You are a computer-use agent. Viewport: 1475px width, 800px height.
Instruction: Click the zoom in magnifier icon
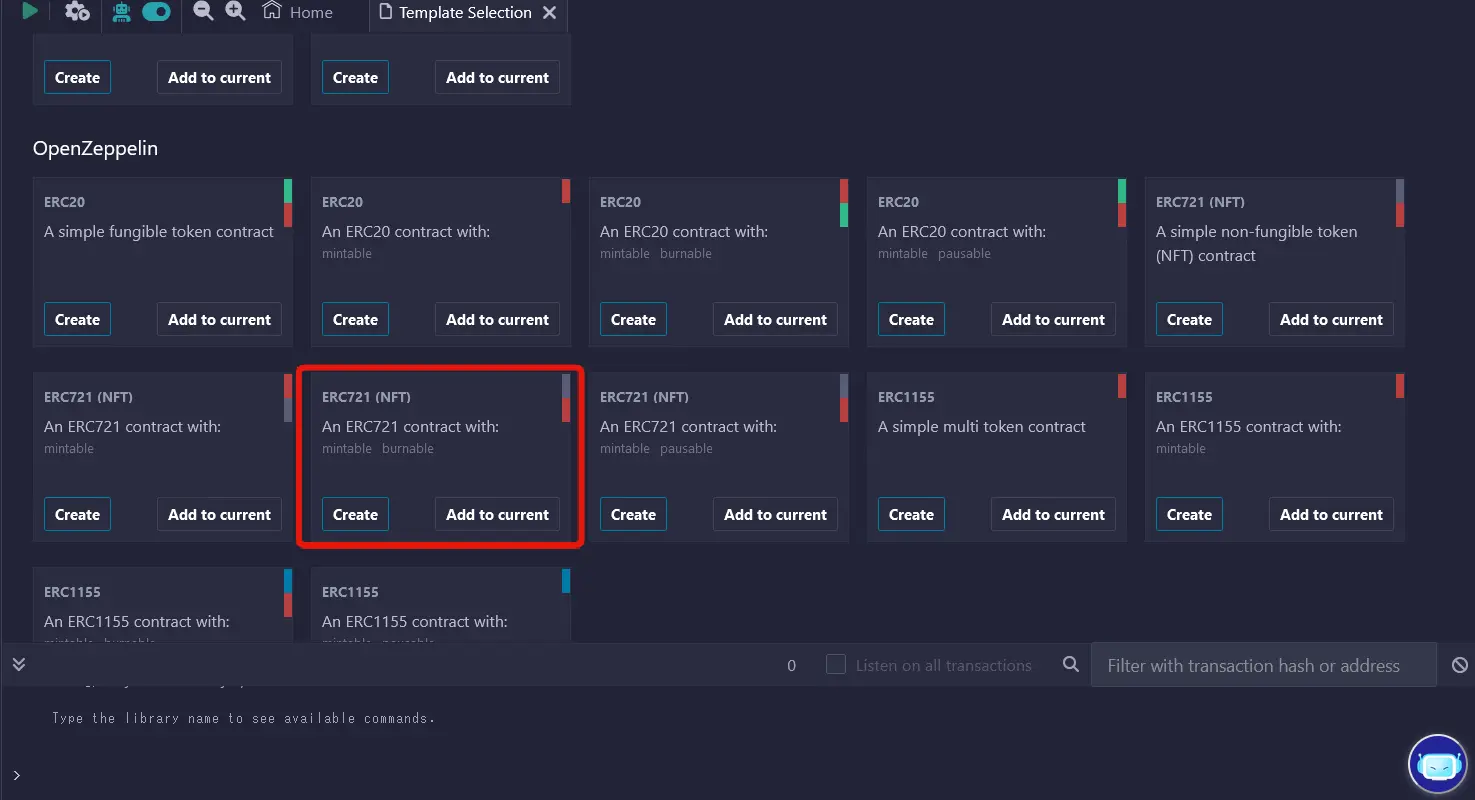[x=236, y=11]
